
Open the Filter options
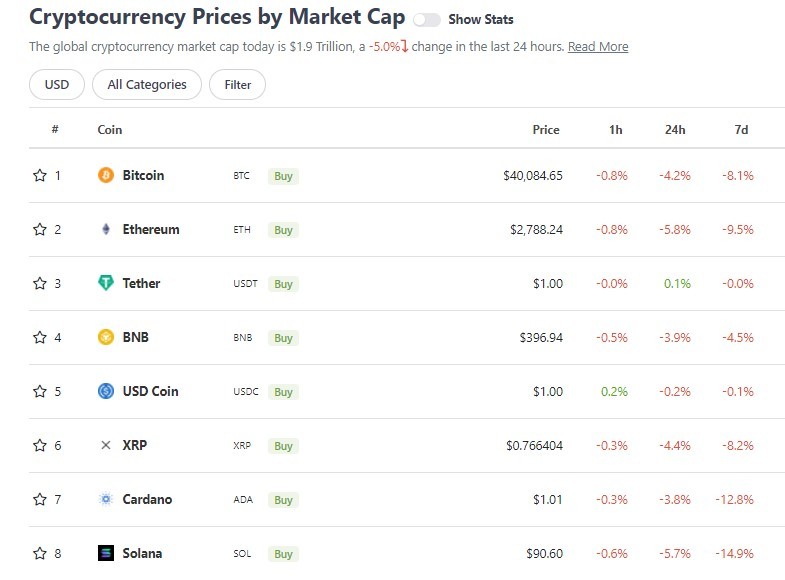coord(238,85)
